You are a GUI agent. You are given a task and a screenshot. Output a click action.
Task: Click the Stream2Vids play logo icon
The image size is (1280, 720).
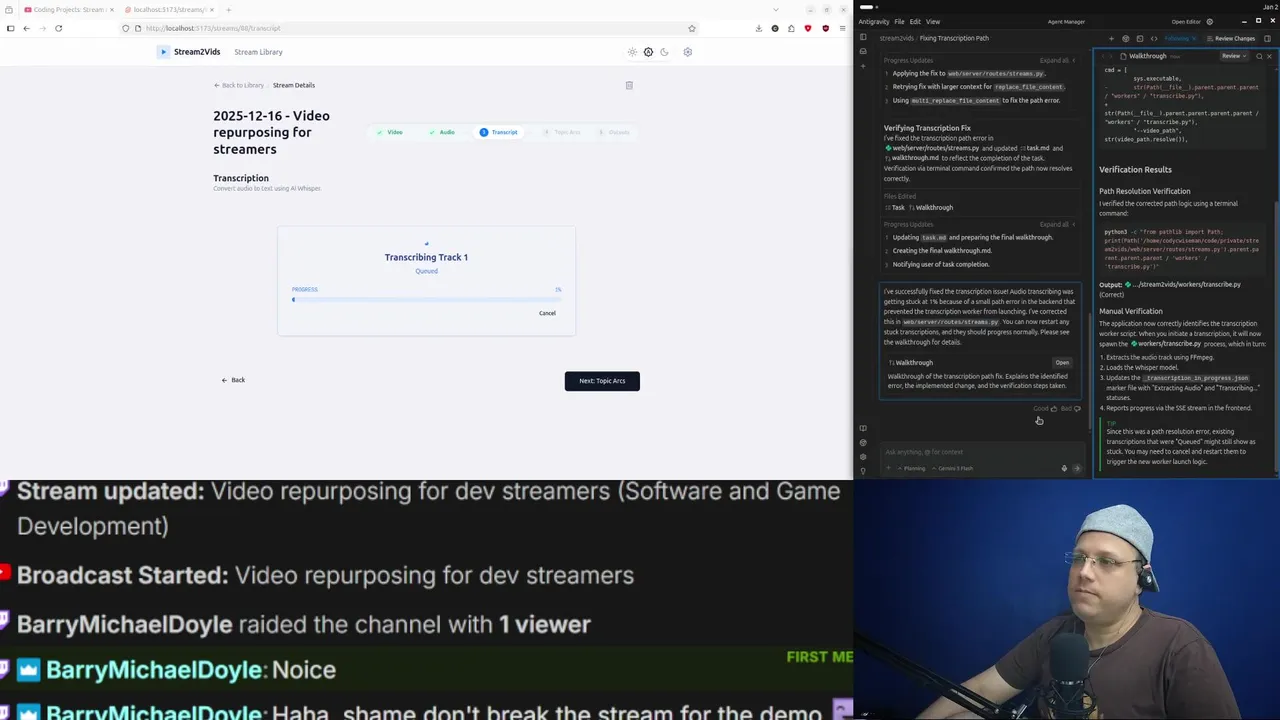(x=163, y=52)
